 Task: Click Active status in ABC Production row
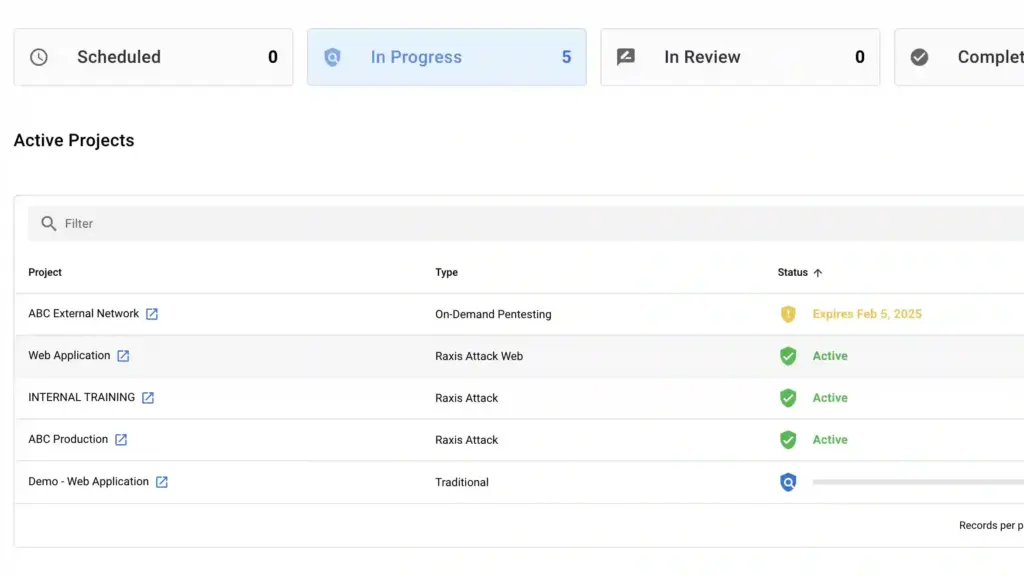click(830, 440)
